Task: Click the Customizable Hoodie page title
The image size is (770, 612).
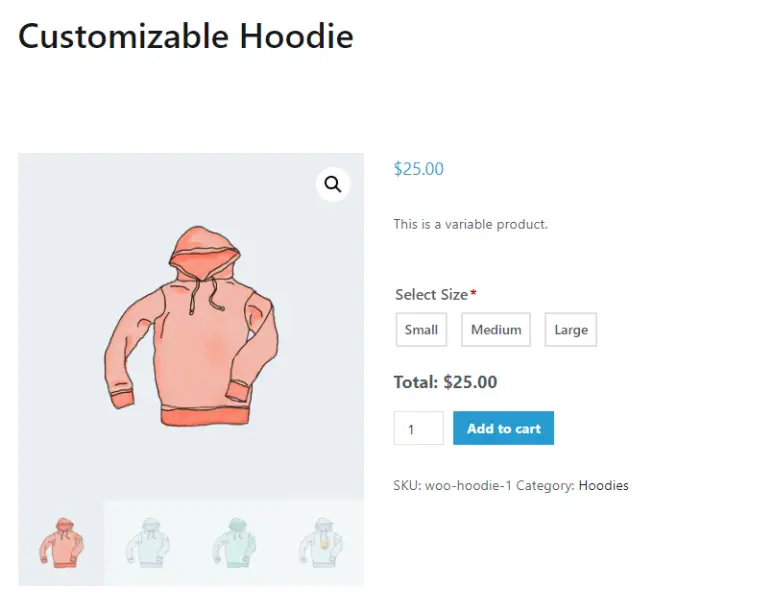Action: (186, 36)
